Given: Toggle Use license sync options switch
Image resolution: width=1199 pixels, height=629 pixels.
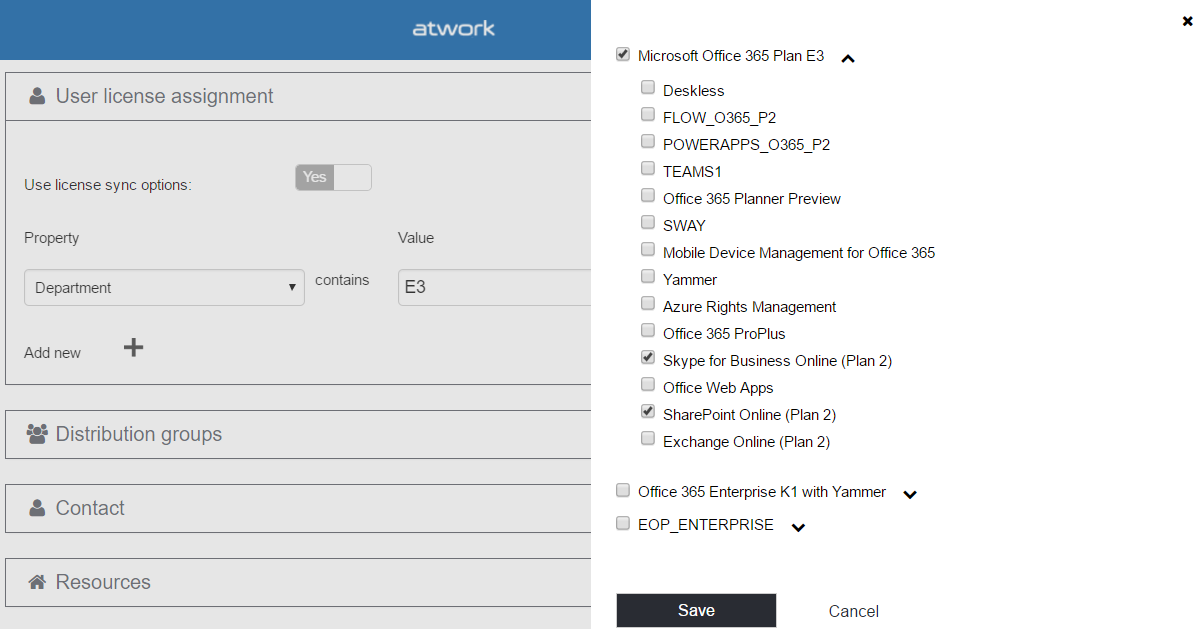Looking at the screenshot, I should (x=333, y=178).
